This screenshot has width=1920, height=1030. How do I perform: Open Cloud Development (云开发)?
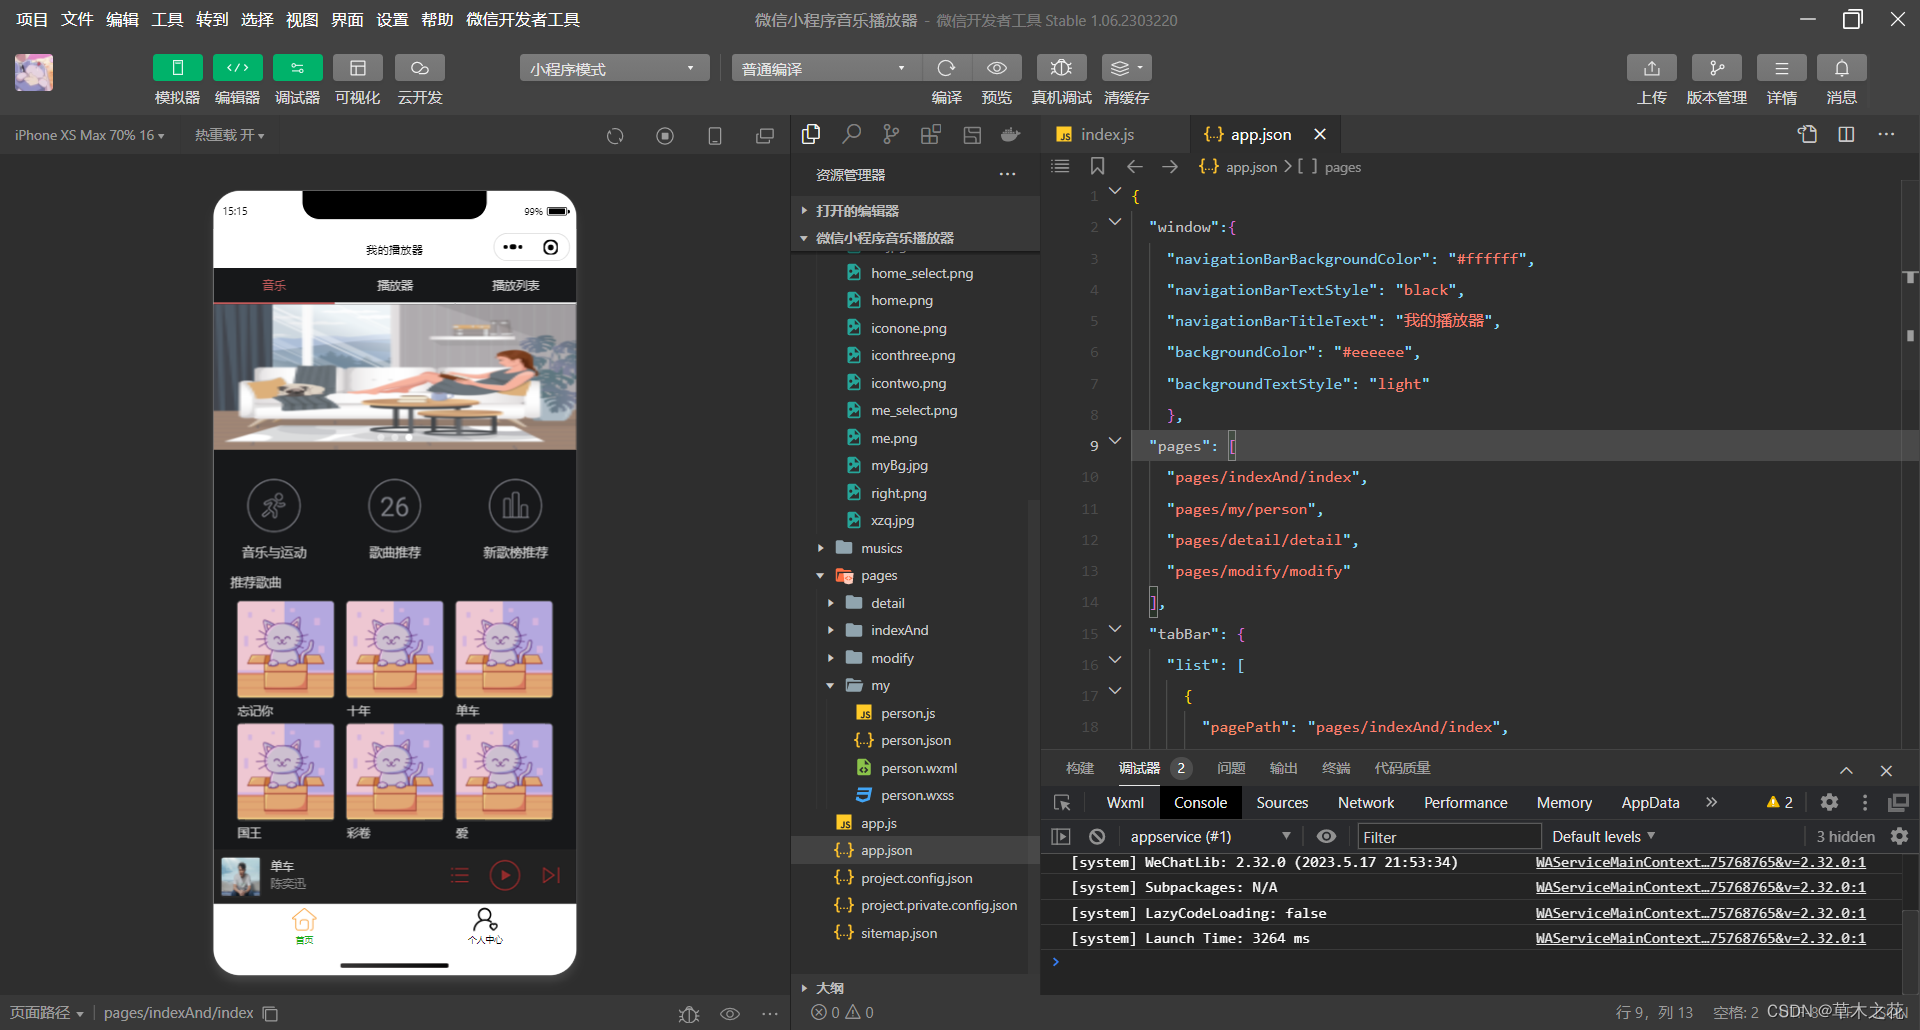click(420, 68)
